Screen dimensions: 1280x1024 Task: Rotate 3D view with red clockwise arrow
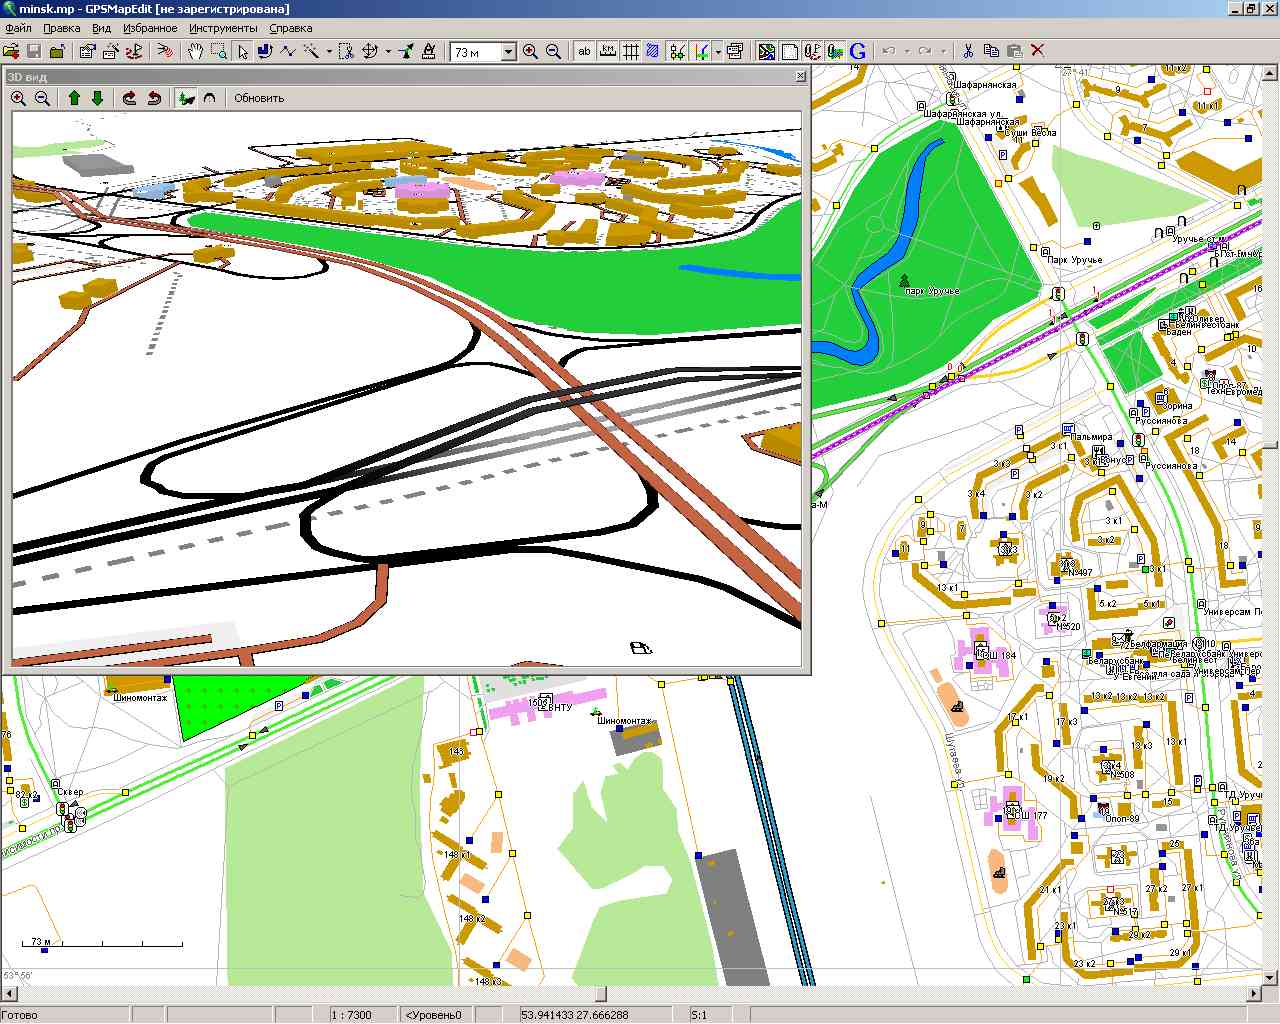click(129, 98)
